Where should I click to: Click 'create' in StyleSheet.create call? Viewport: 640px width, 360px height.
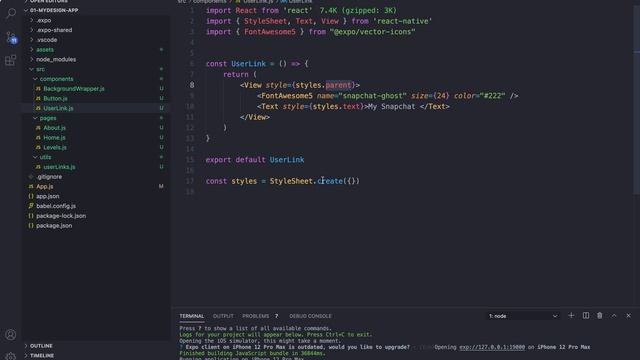330,181
